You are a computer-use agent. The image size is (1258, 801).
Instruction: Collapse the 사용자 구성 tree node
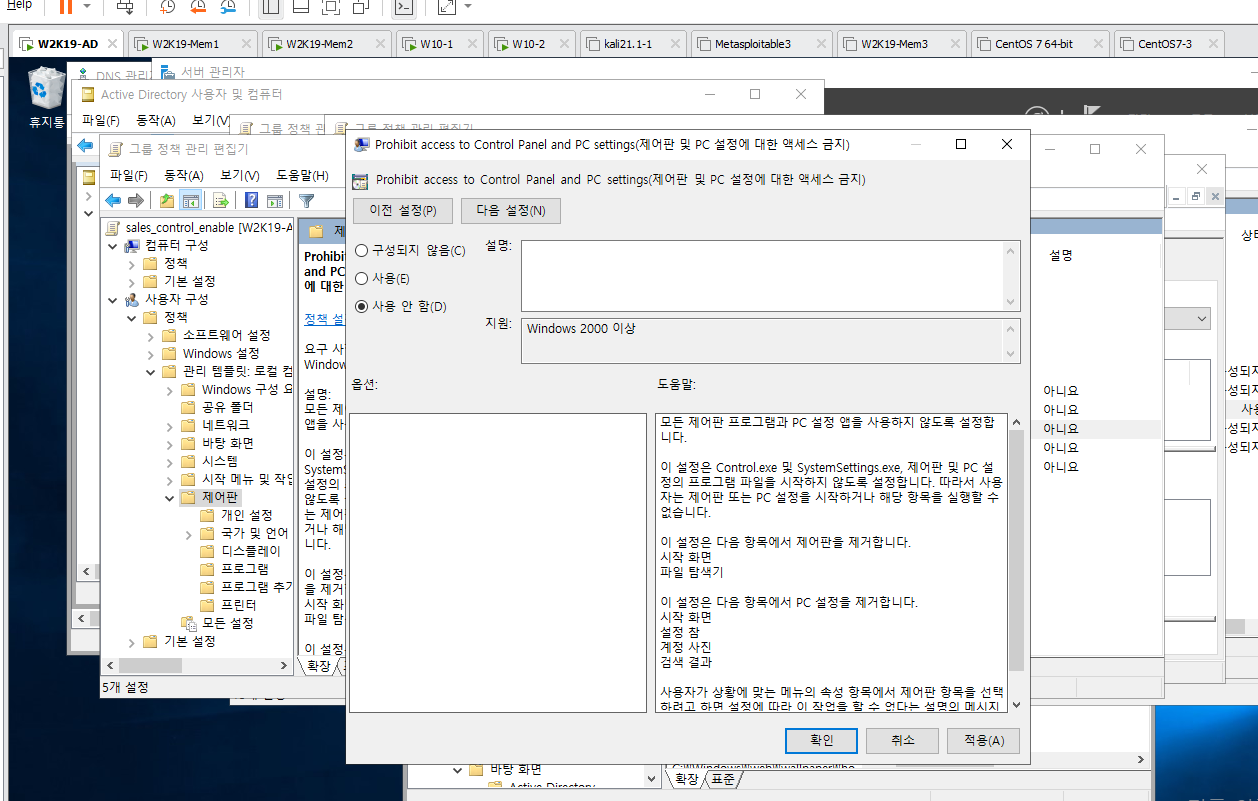113,299
